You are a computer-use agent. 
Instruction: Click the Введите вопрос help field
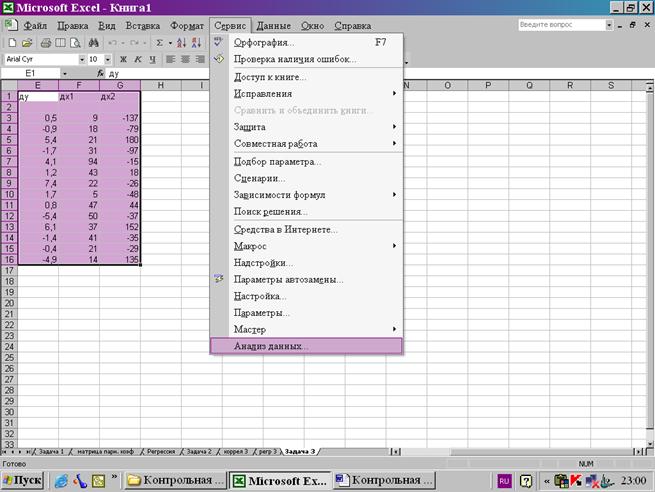[562, 25]
